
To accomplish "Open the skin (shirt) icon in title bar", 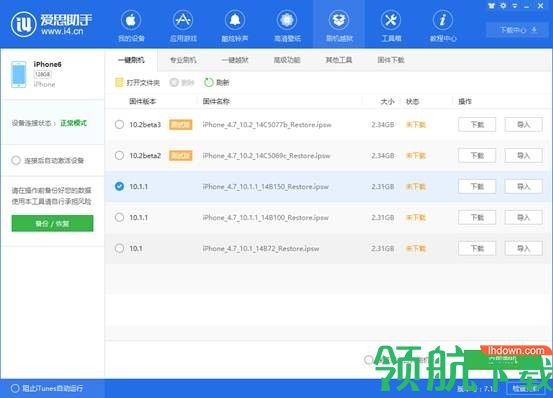I will point(492,6).
